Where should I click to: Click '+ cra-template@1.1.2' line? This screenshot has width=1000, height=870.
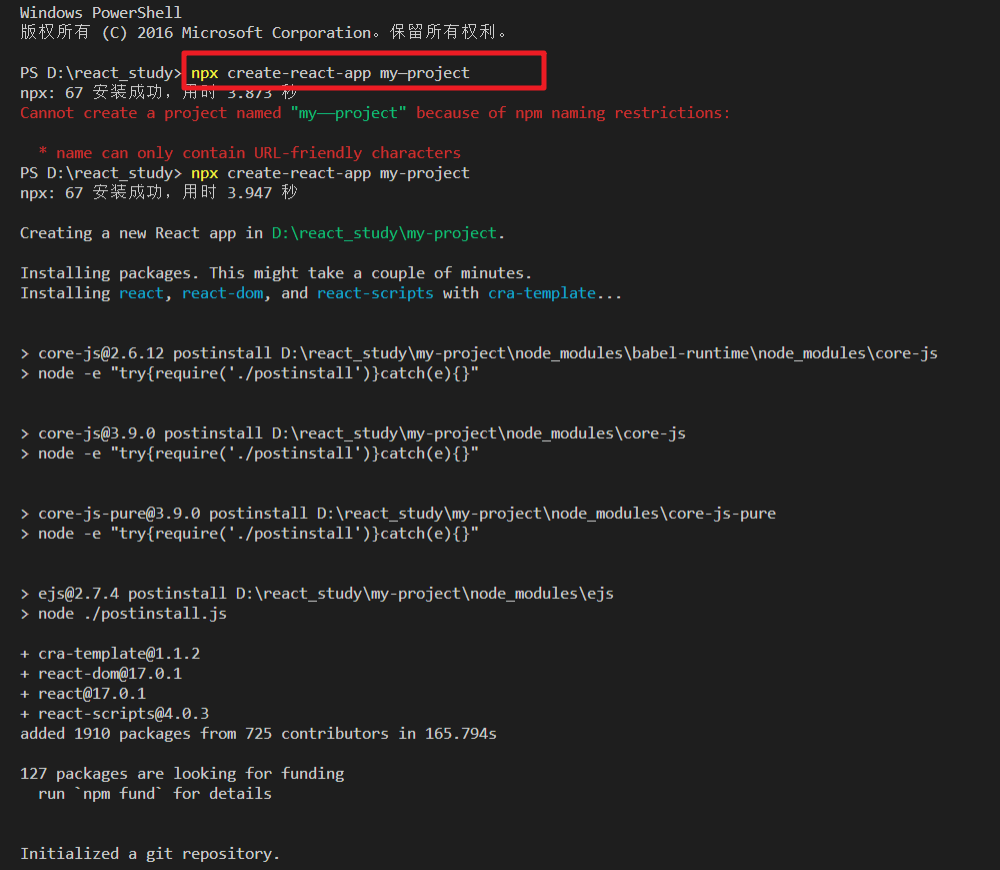pos(110,654)
